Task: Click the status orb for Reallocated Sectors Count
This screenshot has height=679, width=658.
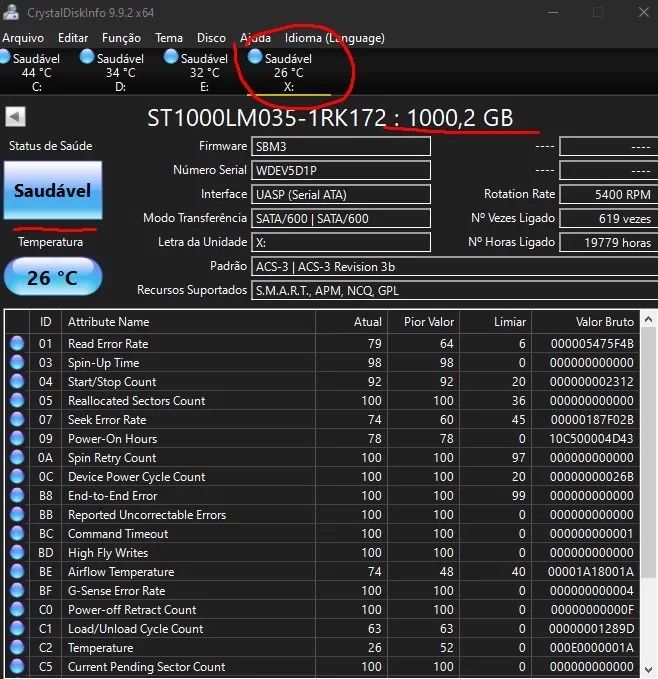Action: (17, 400)
